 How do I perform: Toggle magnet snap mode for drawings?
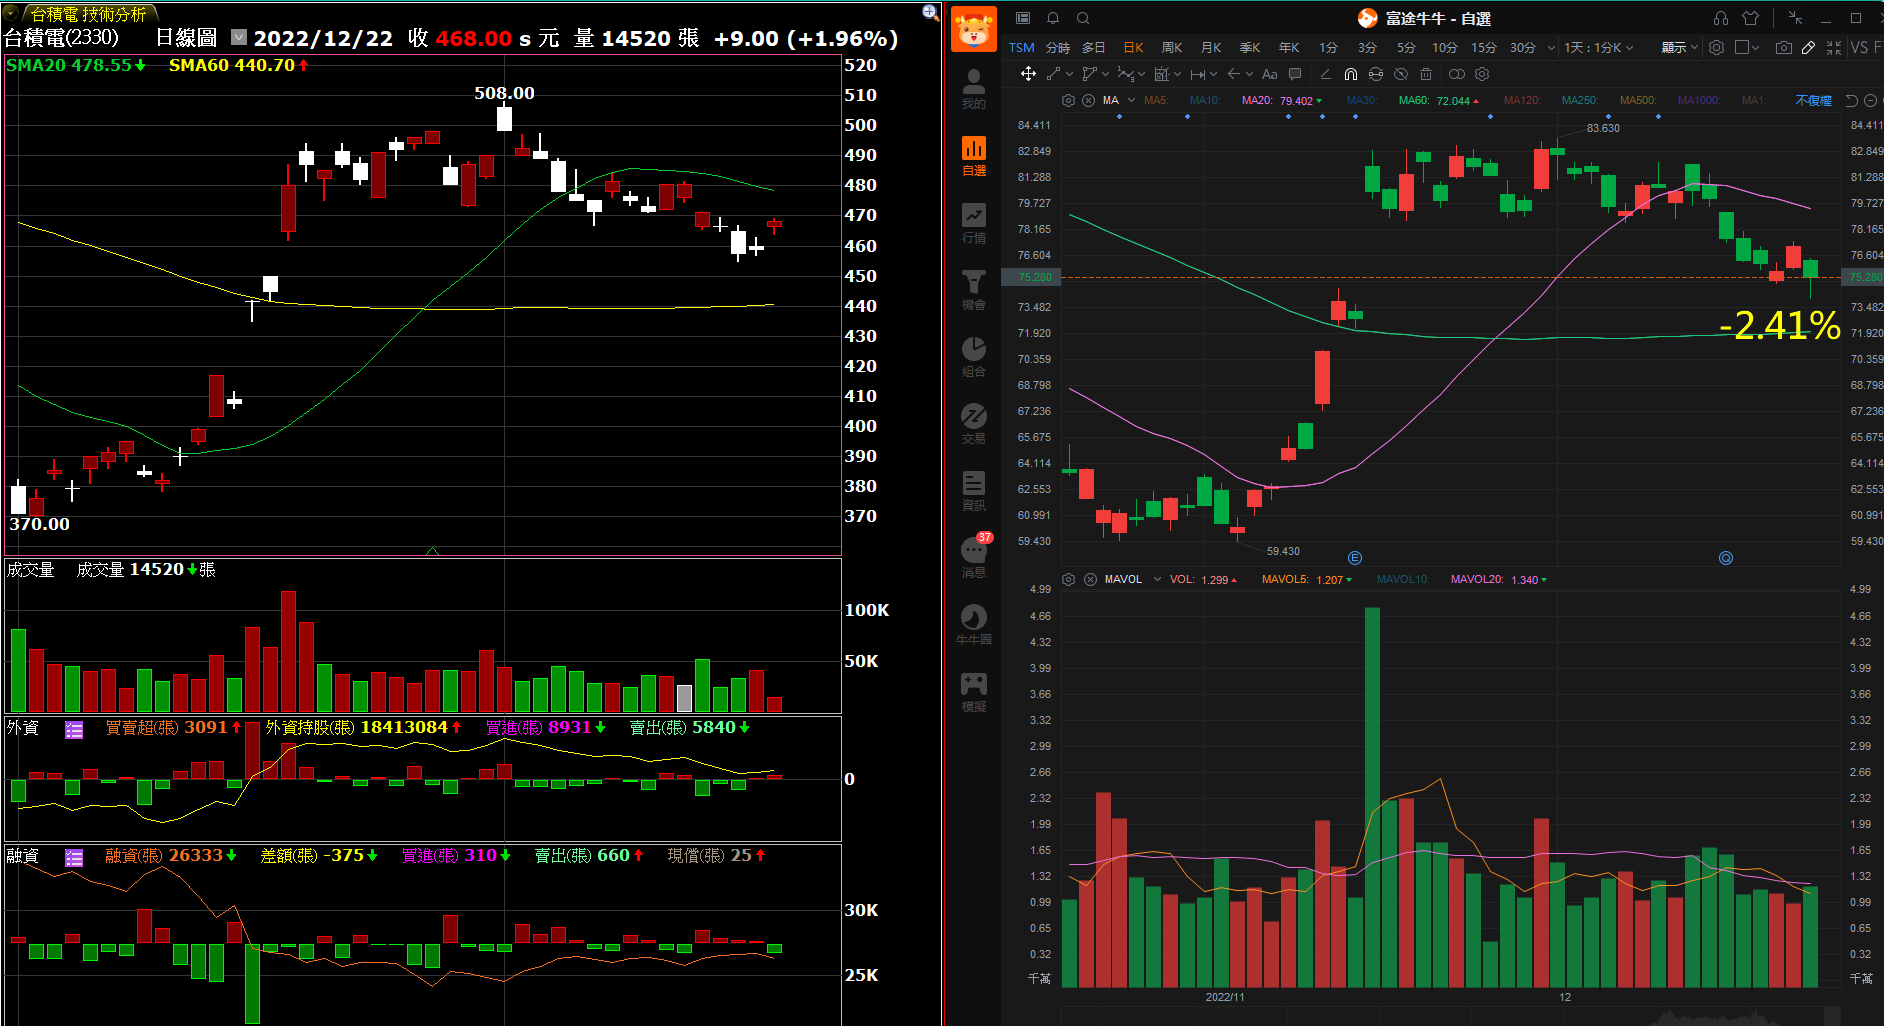(1351, 74)
